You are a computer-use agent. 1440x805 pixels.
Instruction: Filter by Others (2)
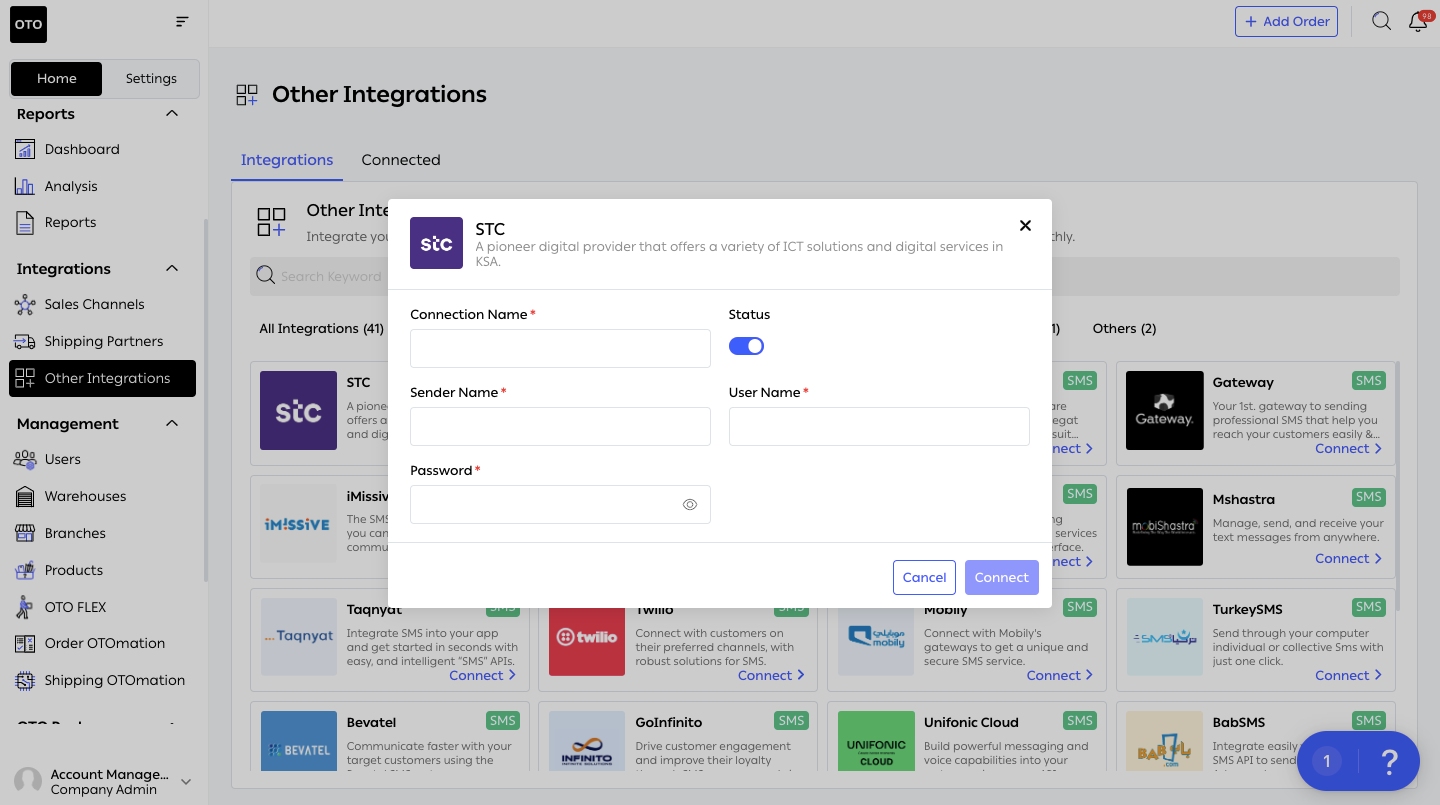pos(1124,328)
